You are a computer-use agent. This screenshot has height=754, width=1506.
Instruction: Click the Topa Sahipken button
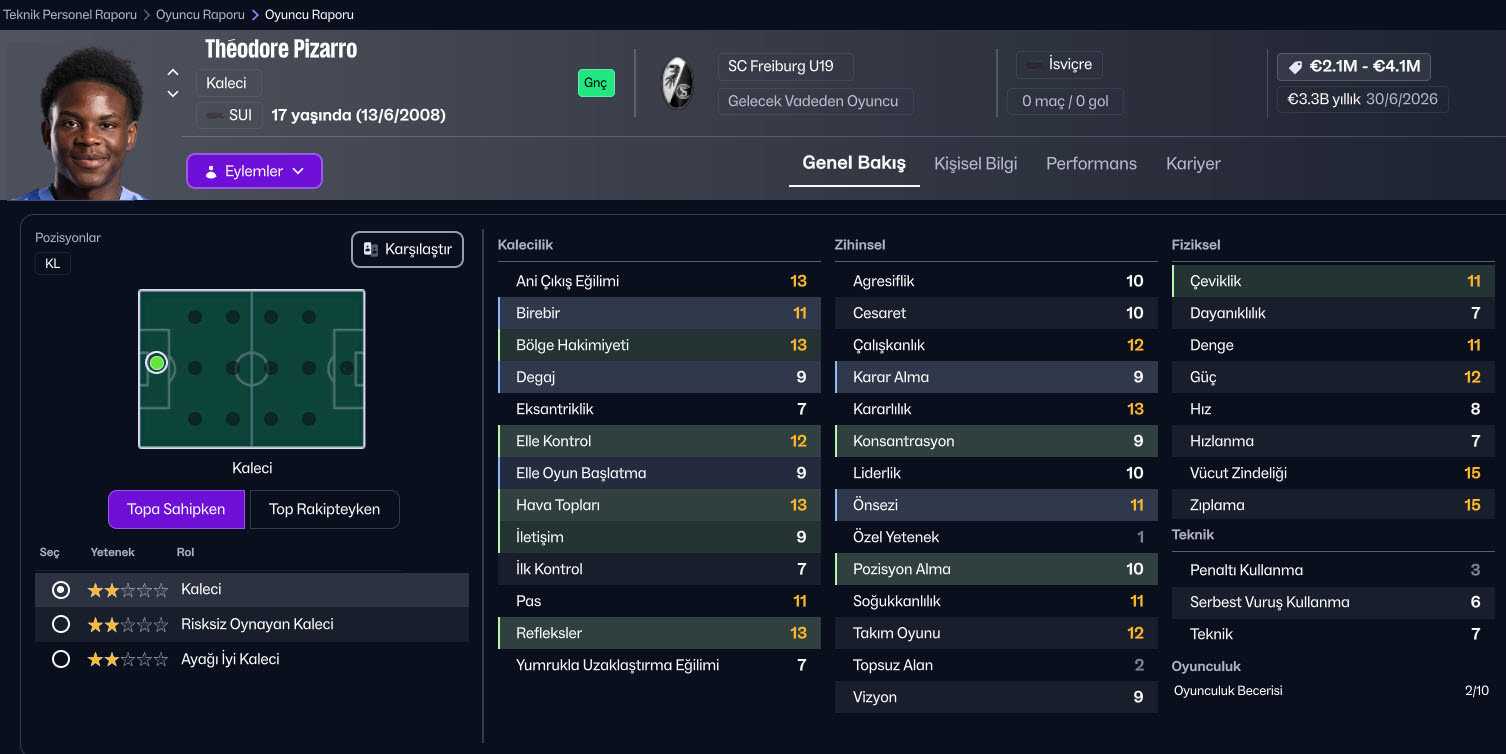click(x=176, y=509)
